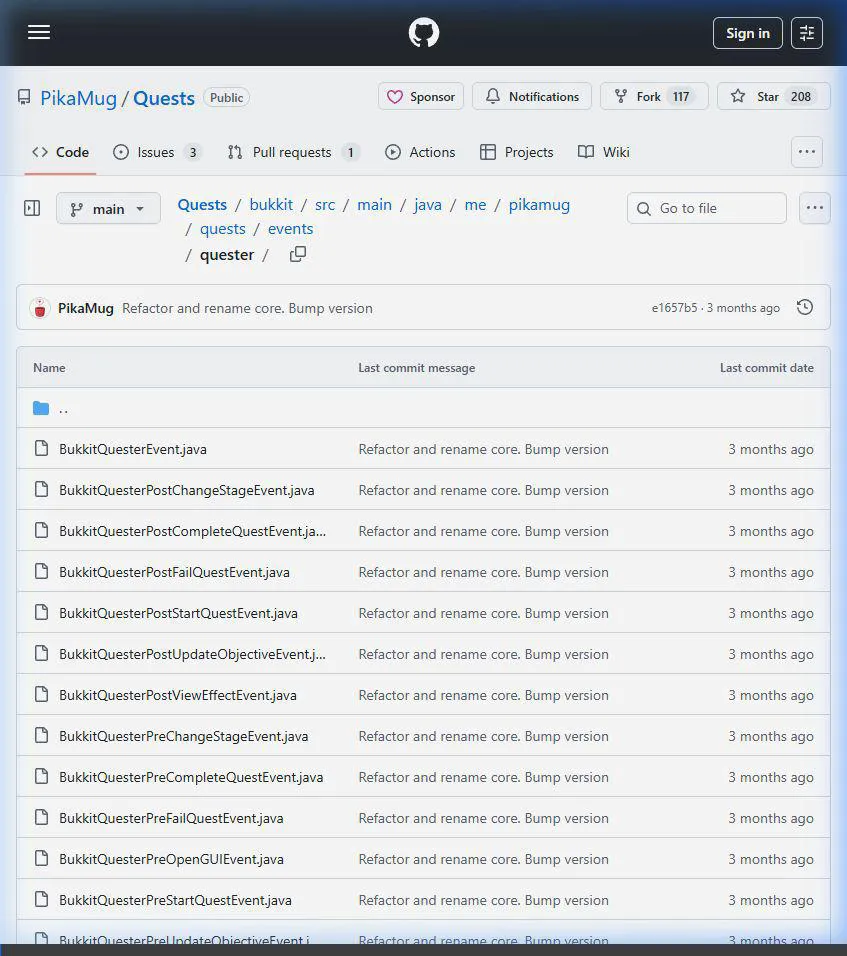The height and width of the screenshot is (956, 847).
Task: Open Notifications for this repository
Action: pos(532,96)
